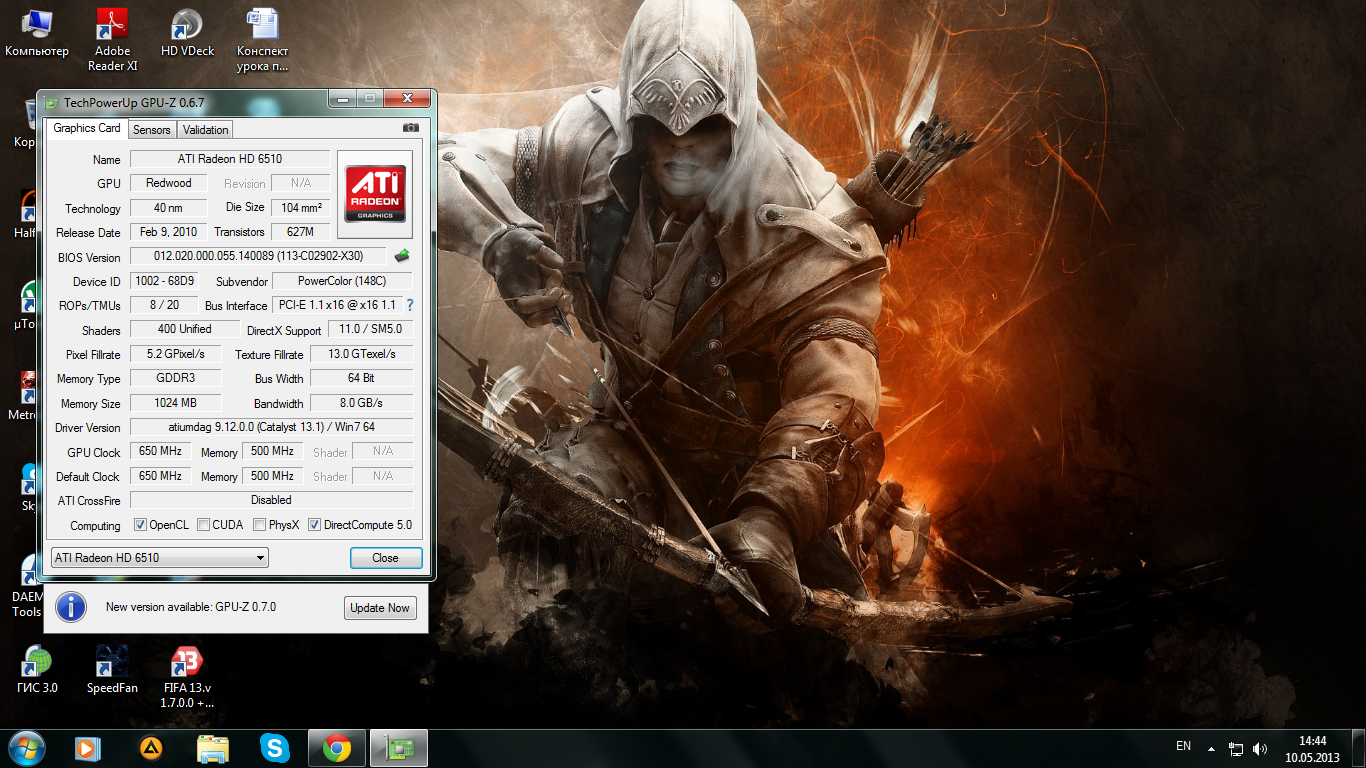Open Skype from the taskbar
This screenshot has height=768, width=1366.
tap(275, 748)
